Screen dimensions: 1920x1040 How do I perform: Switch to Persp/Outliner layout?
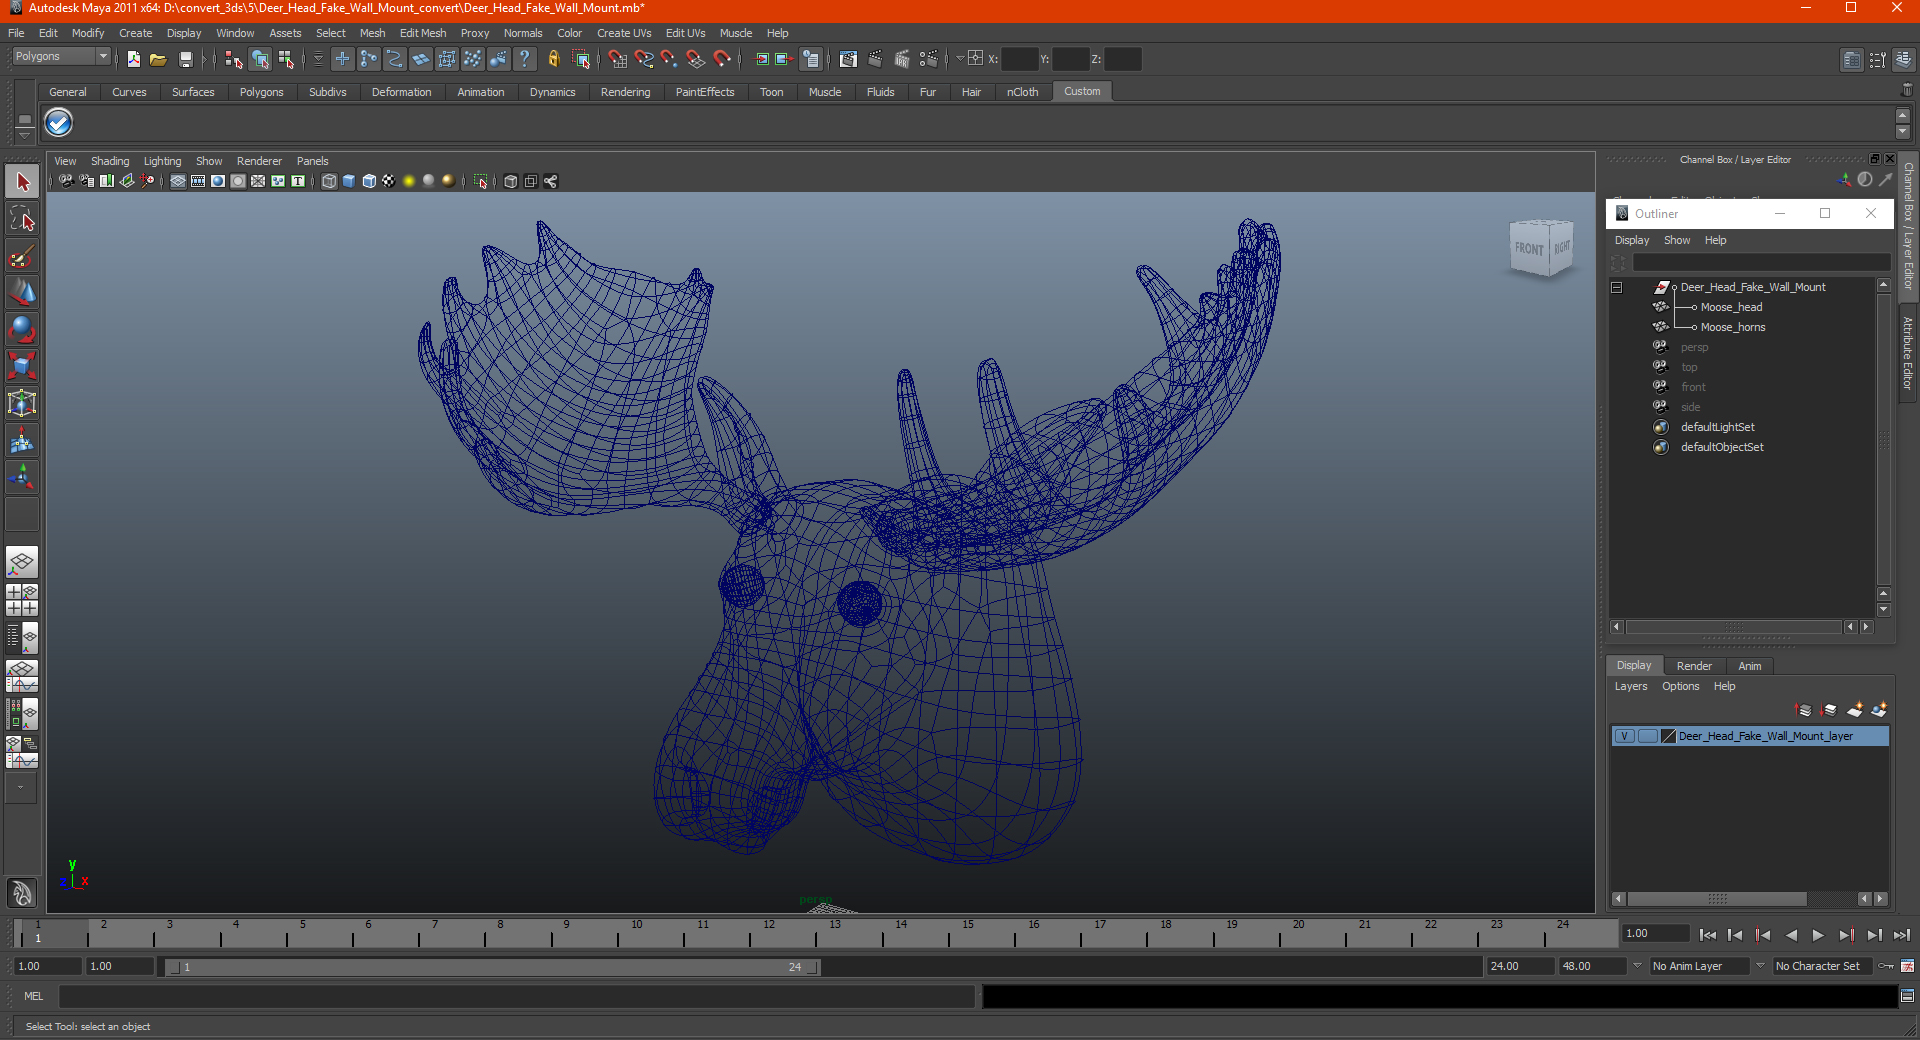click(x=22, y=638)
